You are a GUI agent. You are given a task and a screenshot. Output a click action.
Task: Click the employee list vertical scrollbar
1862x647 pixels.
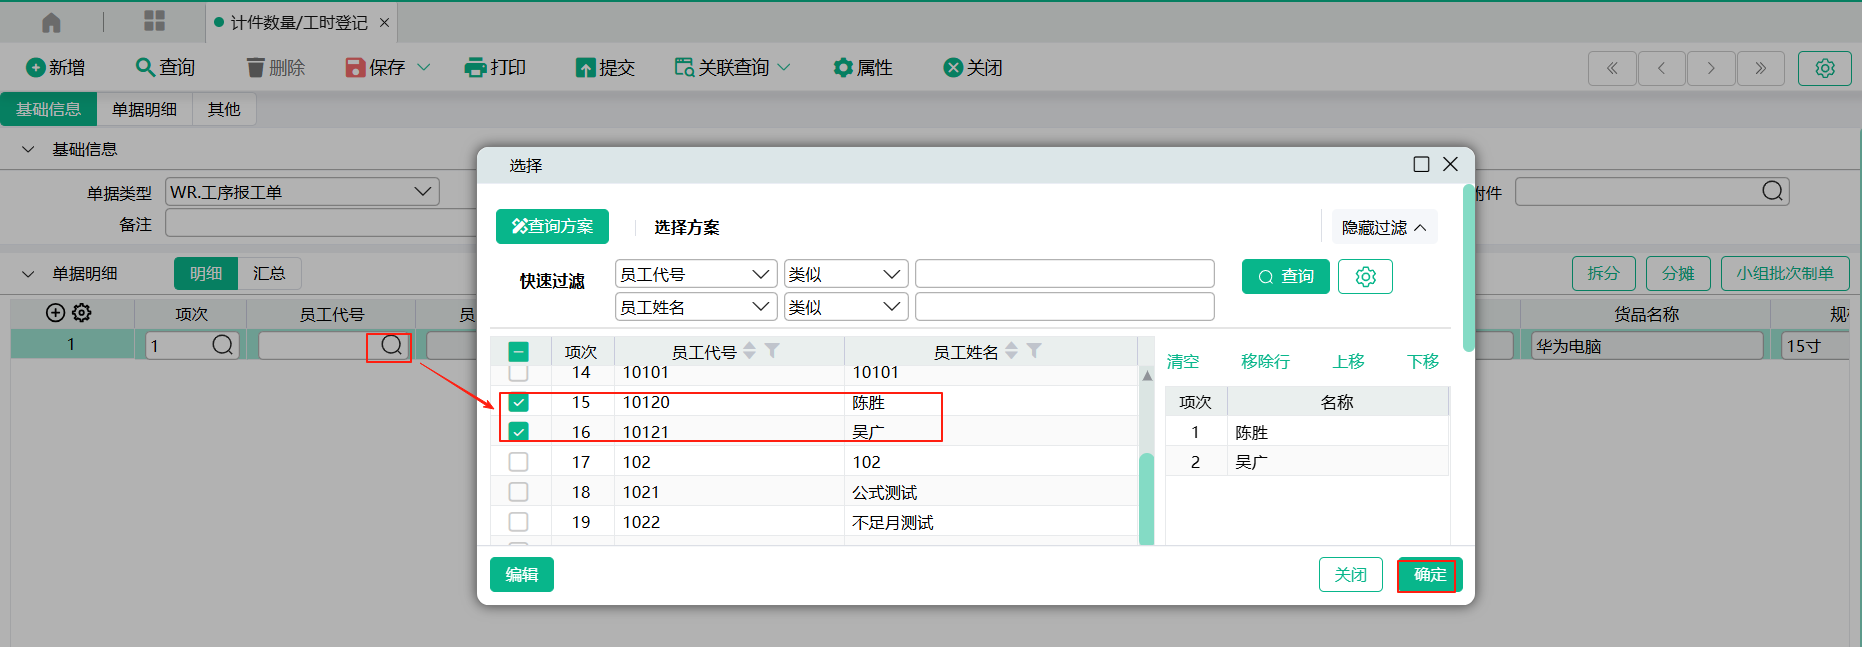point(1146,498)
